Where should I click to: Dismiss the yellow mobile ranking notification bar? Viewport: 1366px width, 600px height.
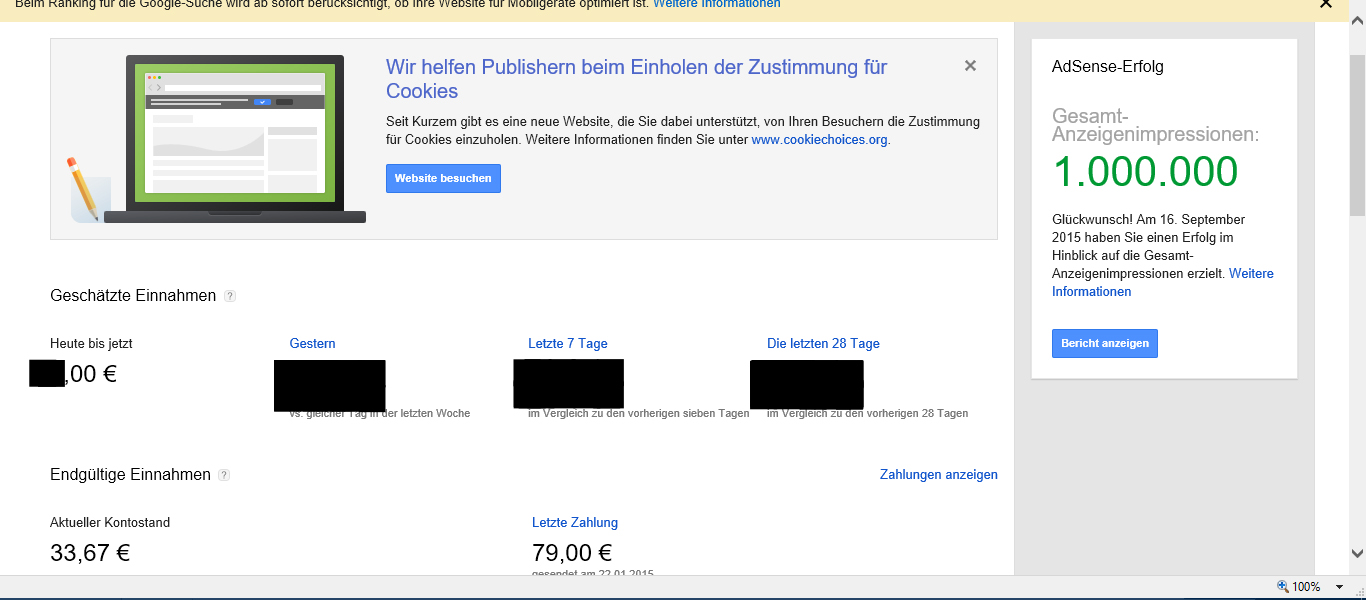tap(1326, 4)
